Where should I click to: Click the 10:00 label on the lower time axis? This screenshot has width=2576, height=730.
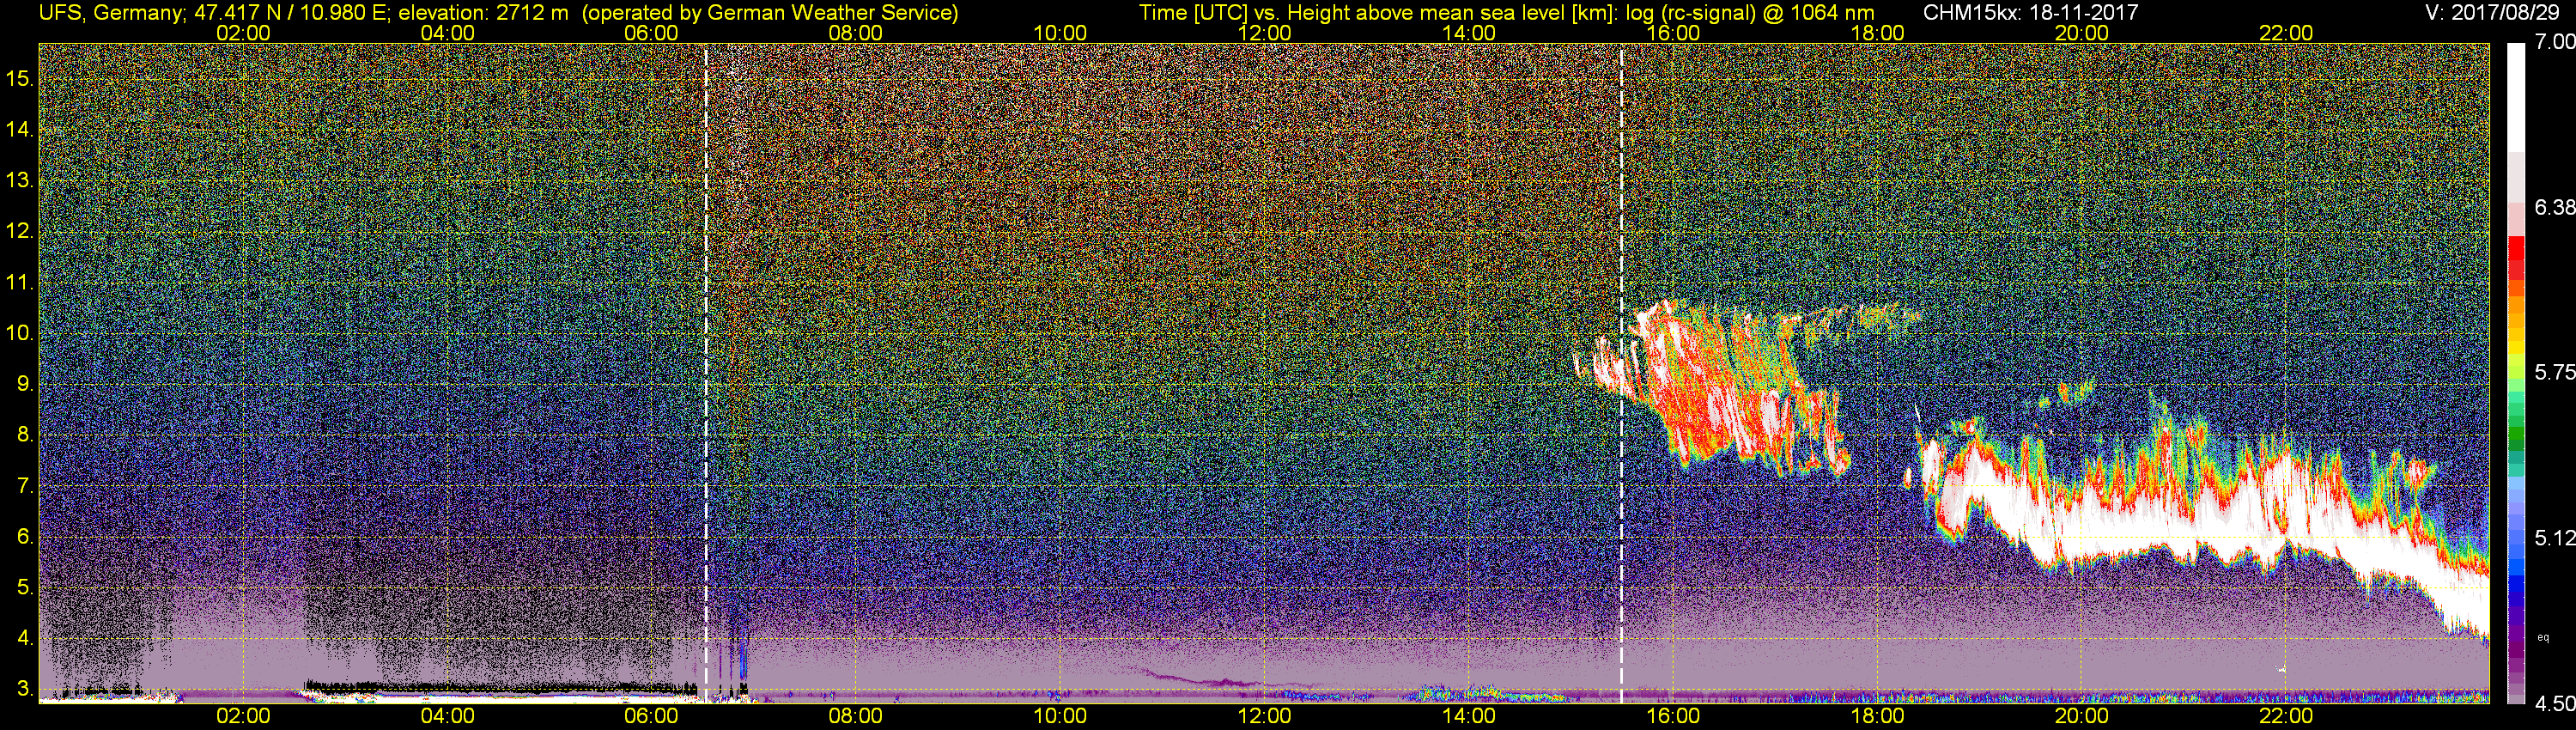pos(1060,716)
